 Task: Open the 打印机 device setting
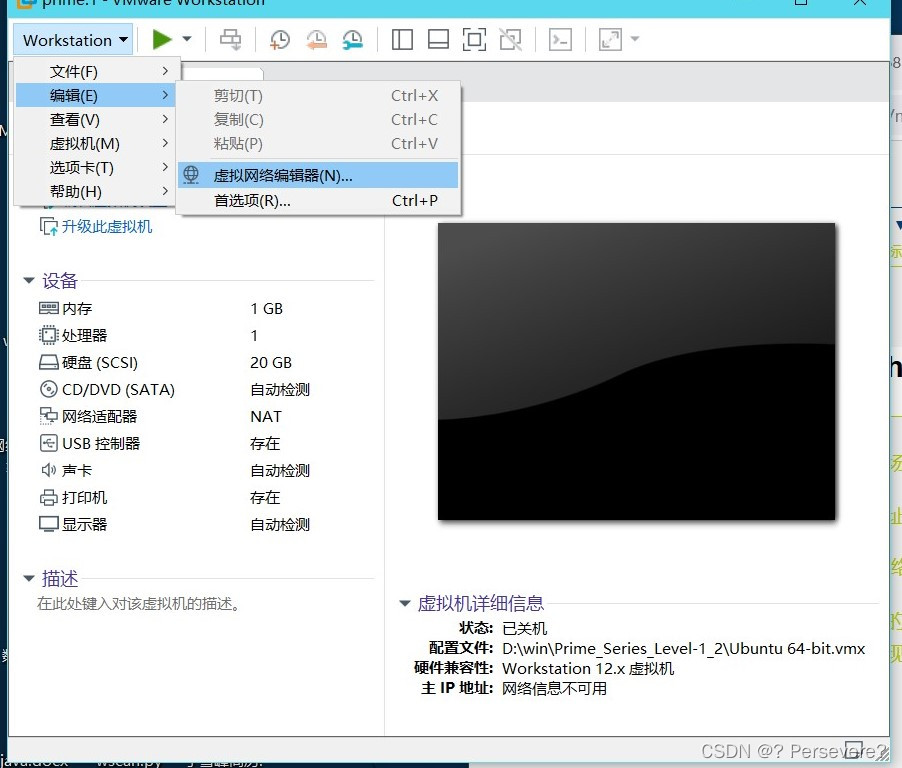(85, 497)
